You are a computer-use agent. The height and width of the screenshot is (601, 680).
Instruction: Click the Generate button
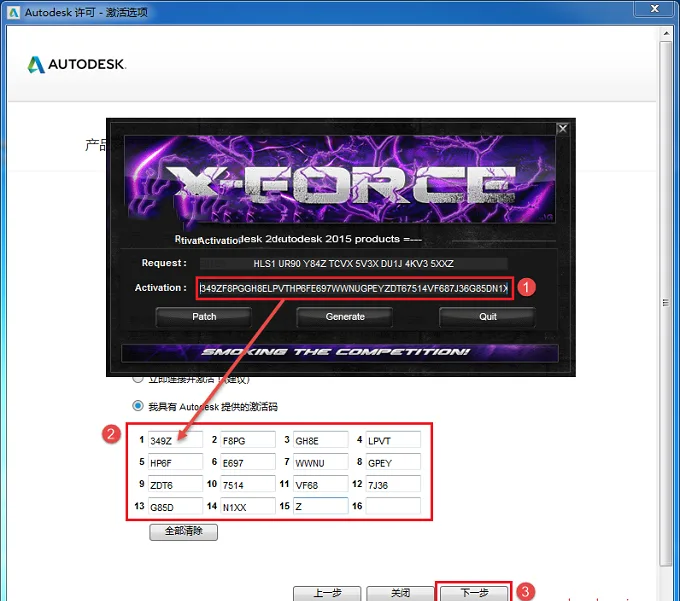point(345,317)
